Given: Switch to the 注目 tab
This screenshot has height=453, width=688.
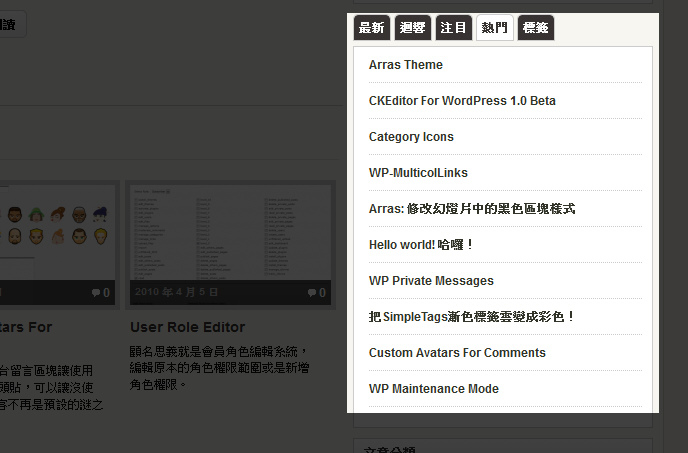Looking at the screenshot, I should pos(454,28).
